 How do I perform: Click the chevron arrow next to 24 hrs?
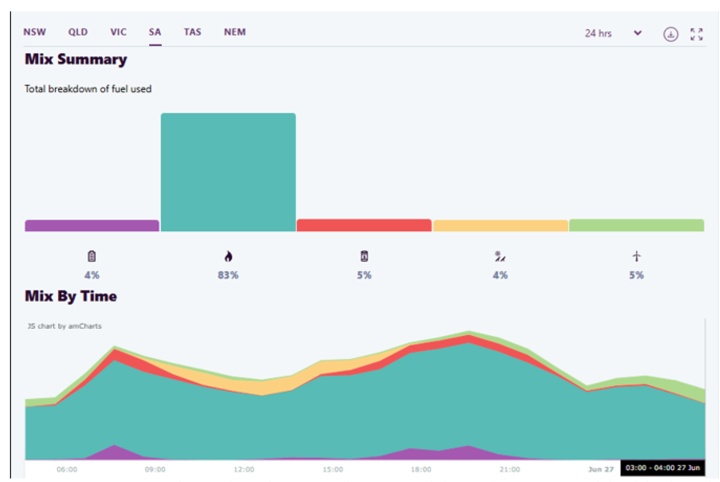coord(638,33)
